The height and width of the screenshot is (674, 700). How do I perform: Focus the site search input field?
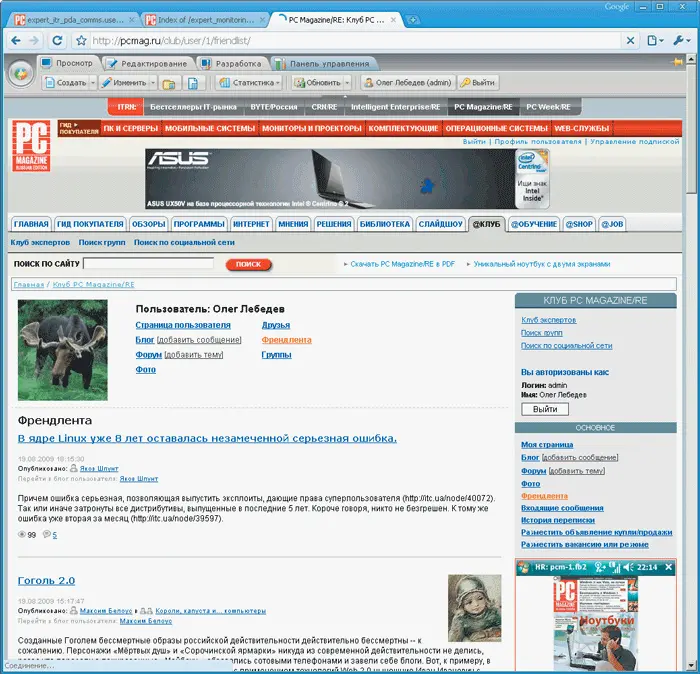tap(149, 264)
